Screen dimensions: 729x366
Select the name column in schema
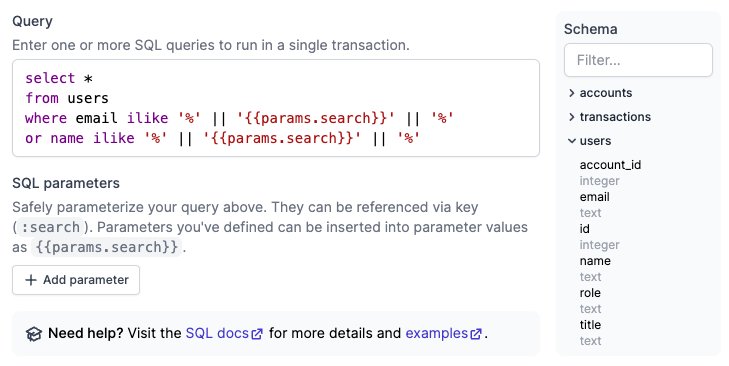595,261
